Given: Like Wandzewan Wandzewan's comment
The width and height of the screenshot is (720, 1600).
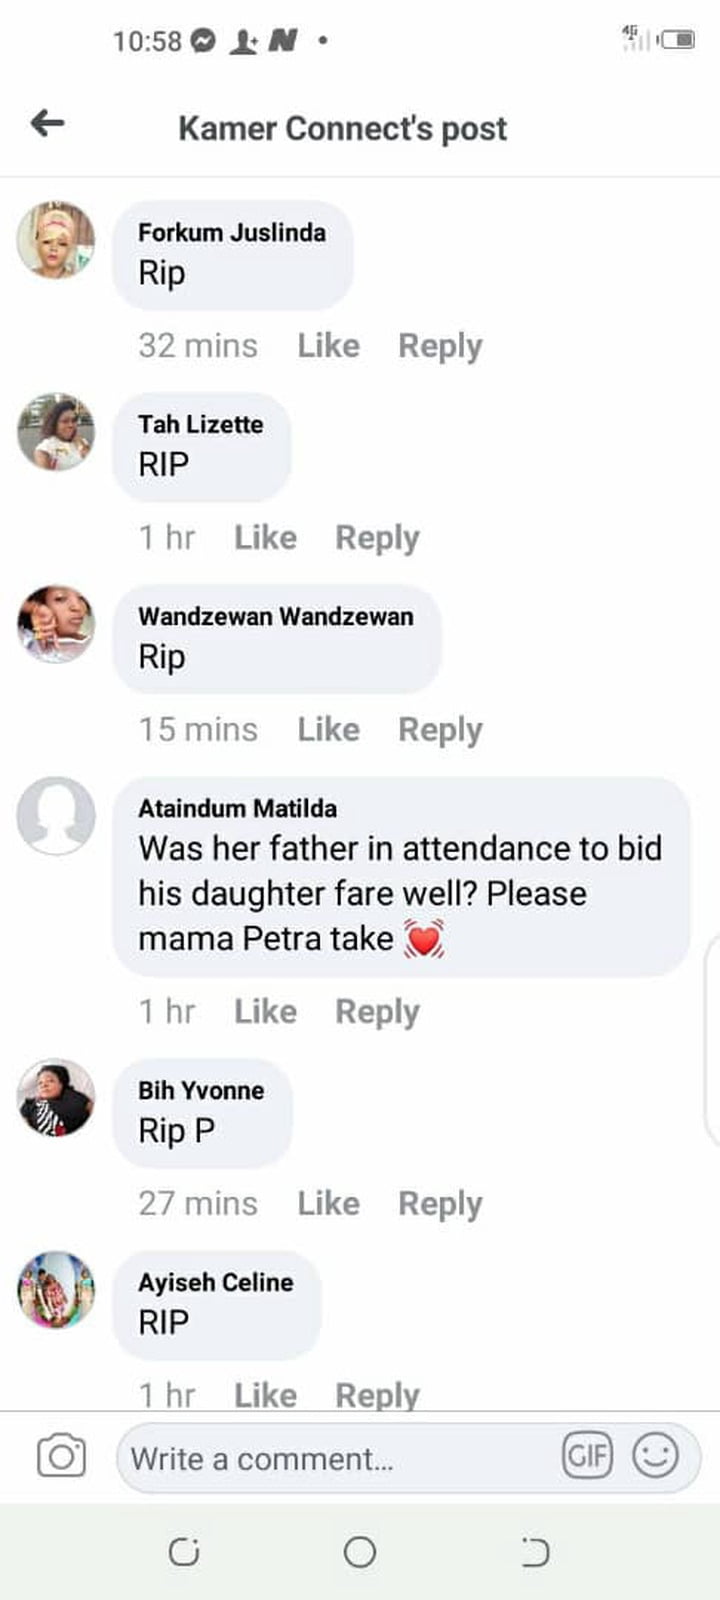Looking at the screenshot, I should (328, 730).
